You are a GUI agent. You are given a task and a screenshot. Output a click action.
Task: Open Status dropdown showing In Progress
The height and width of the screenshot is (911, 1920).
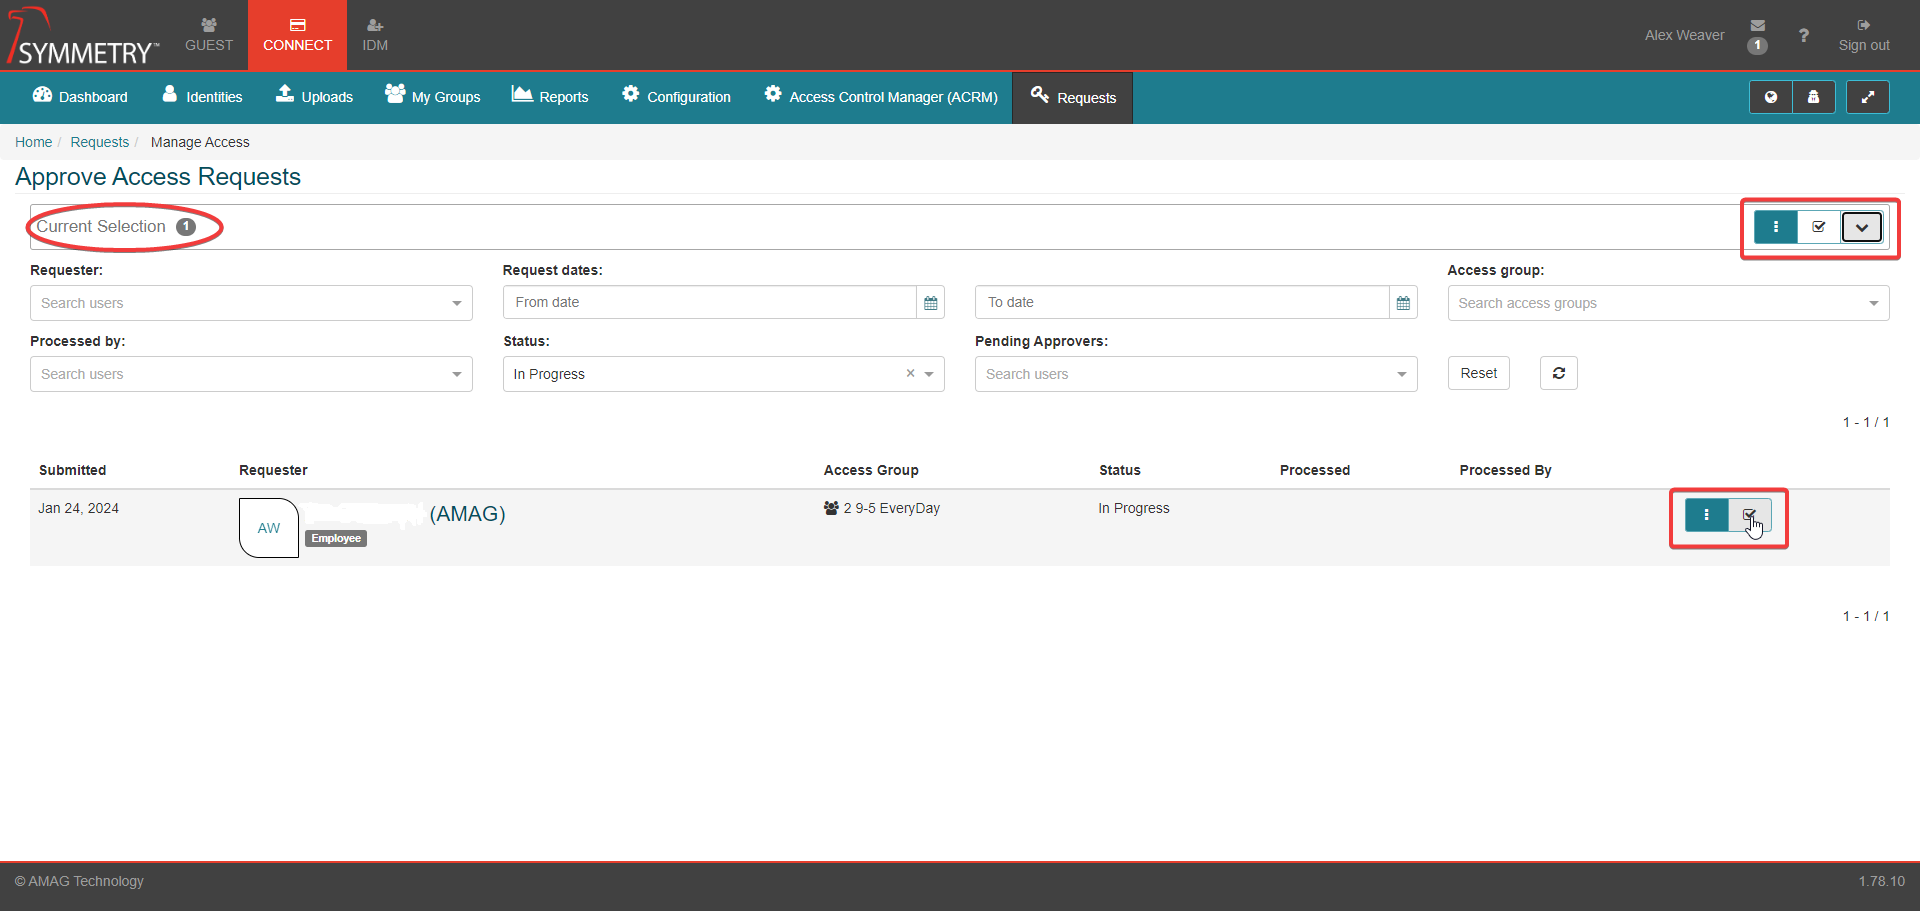[723, 374]
